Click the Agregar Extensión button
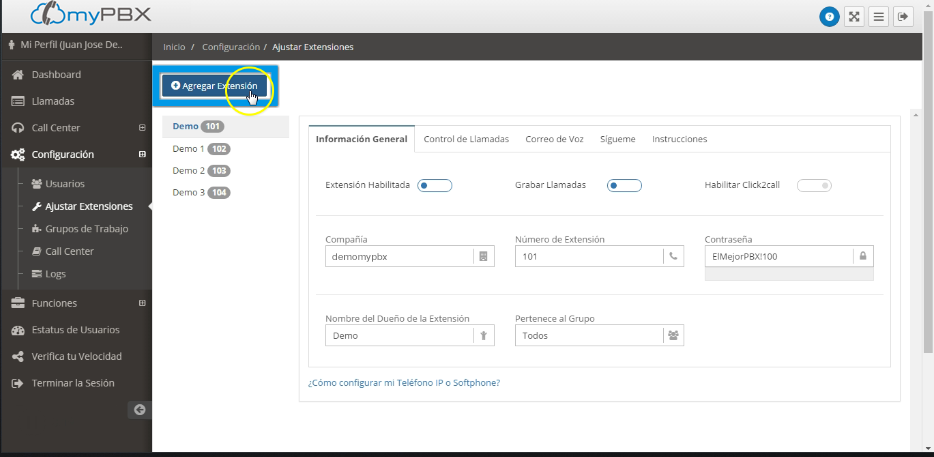This screenshot has width=934, height=457. (214, 86)
